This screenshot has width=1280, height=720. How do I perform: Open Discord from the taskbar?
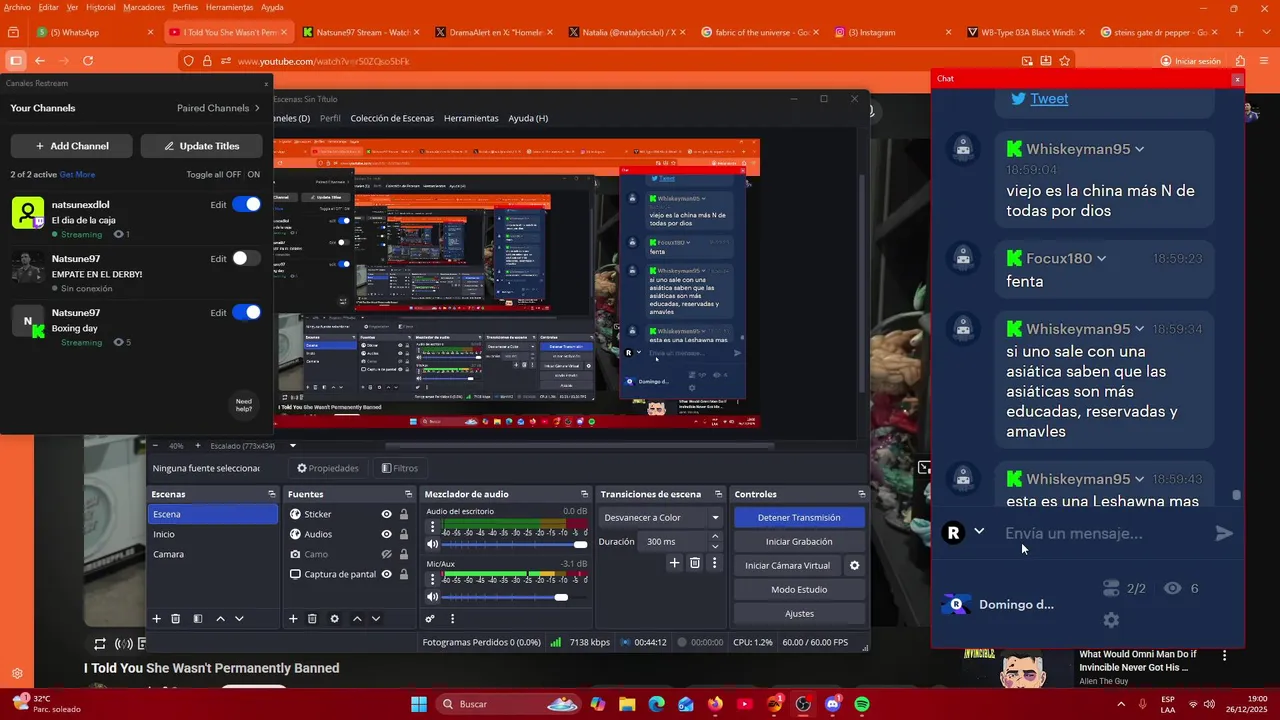[x=832, y=704]
